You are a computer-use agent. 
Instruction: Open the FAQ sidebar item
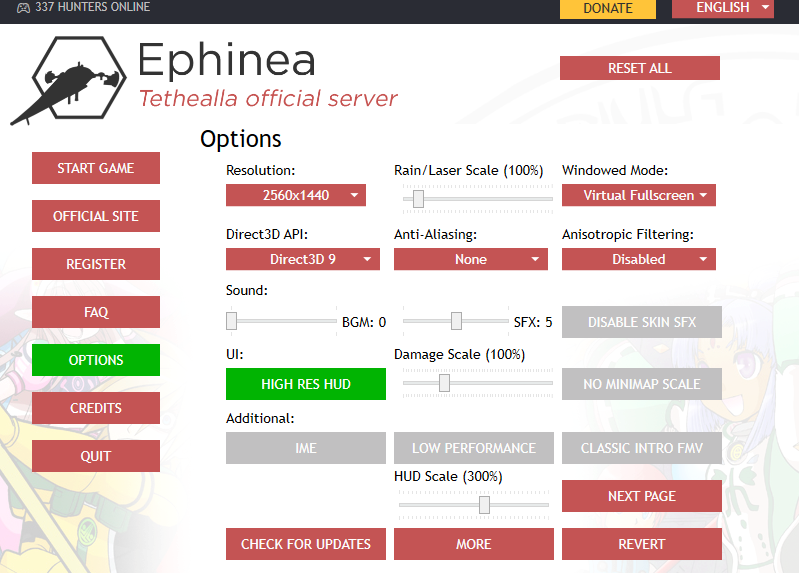coord(96,312)
